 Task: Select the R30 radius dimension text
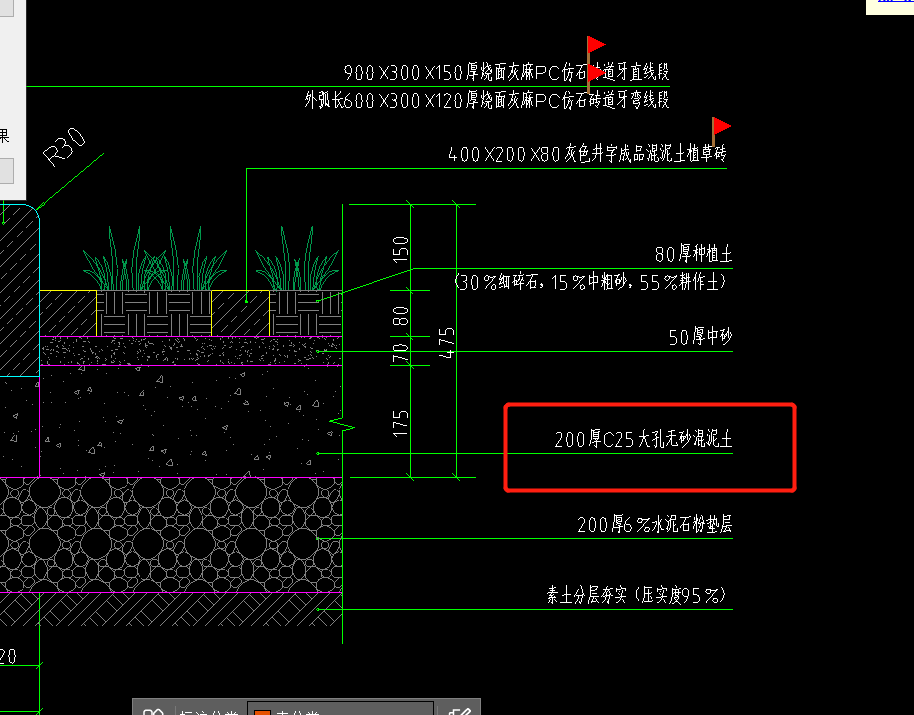click(x=64, y=146)
